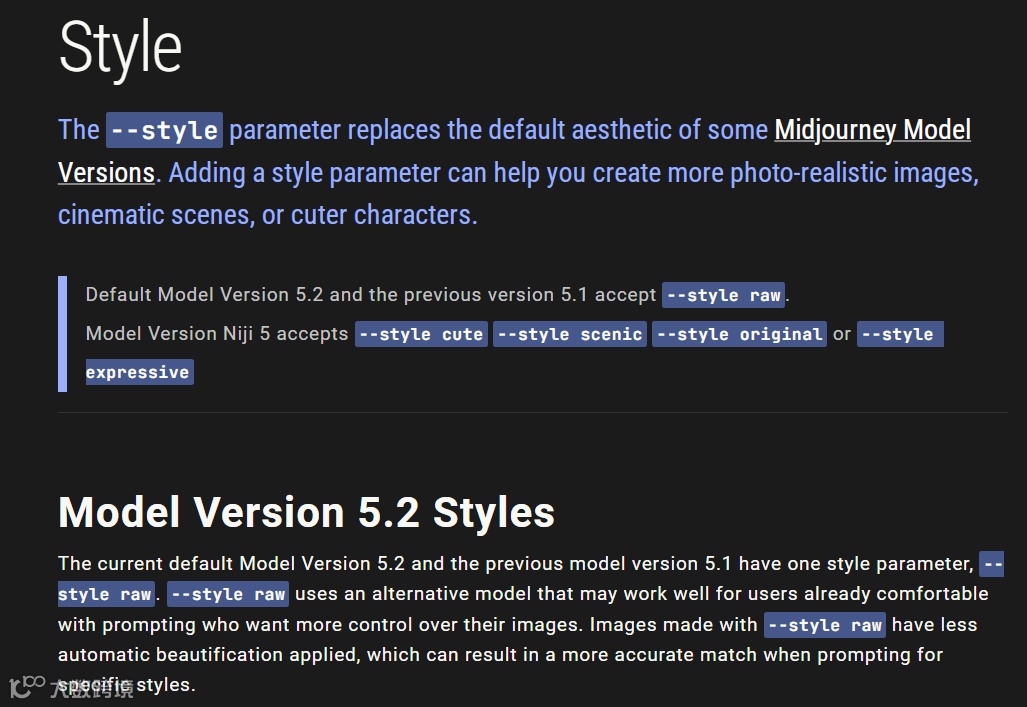Click "automatic beautification applied" sentence
Screen dimensions: 1027x707
500,654
